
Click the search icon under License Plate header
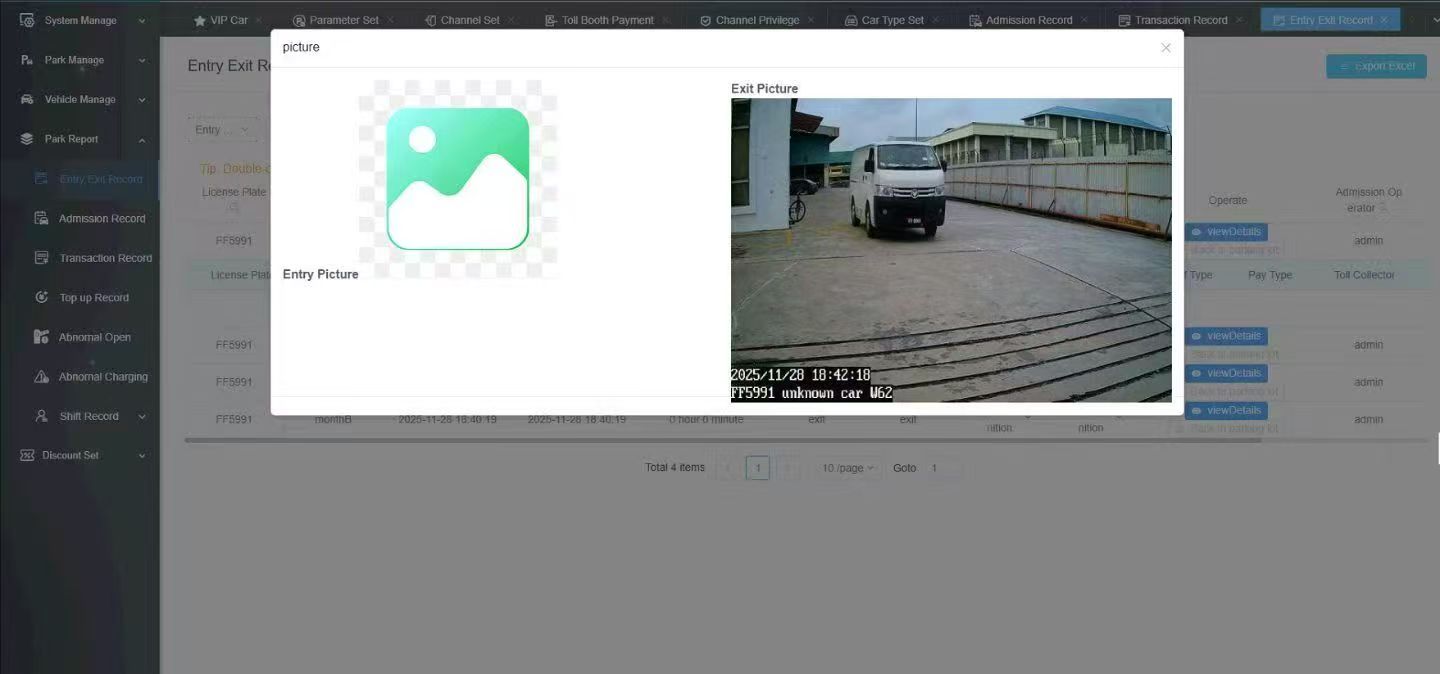pos(233,208)
